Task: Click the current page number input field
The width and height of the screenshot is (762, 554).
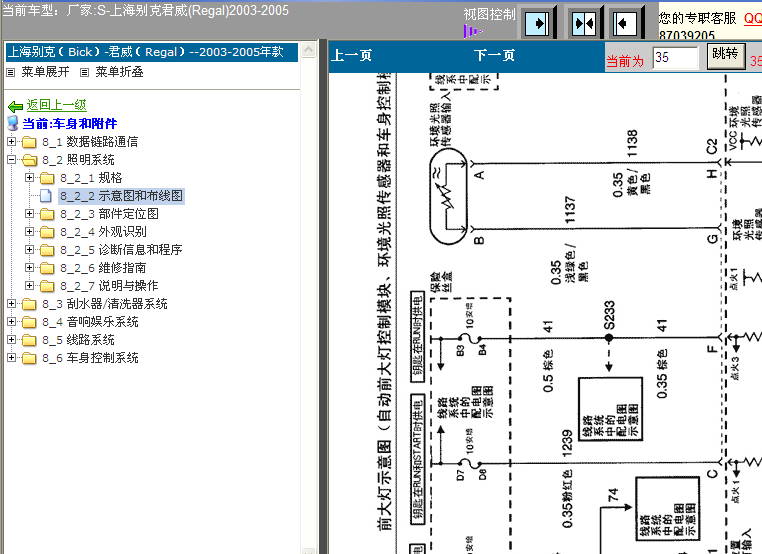Action: point(675,58)
